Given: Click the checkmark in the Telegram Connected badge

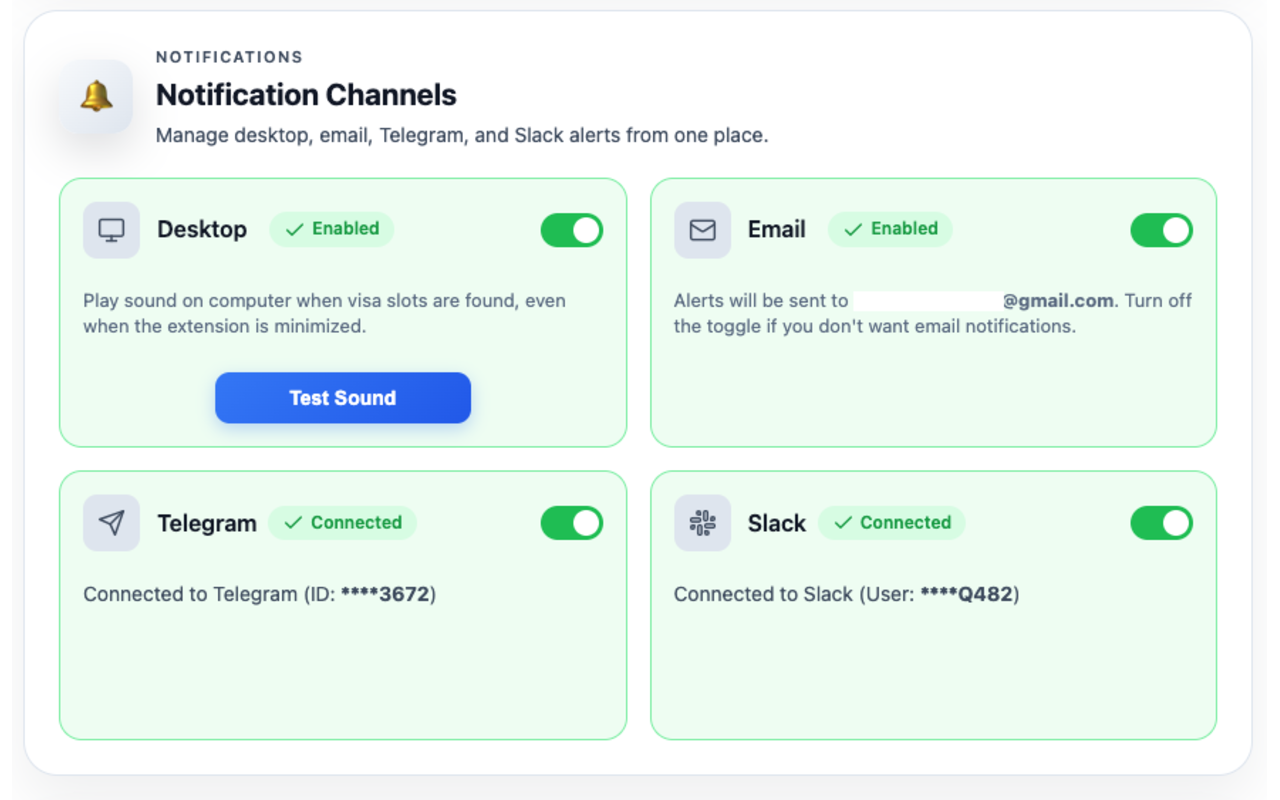Looking at the screenshot, I should (293, 522).
